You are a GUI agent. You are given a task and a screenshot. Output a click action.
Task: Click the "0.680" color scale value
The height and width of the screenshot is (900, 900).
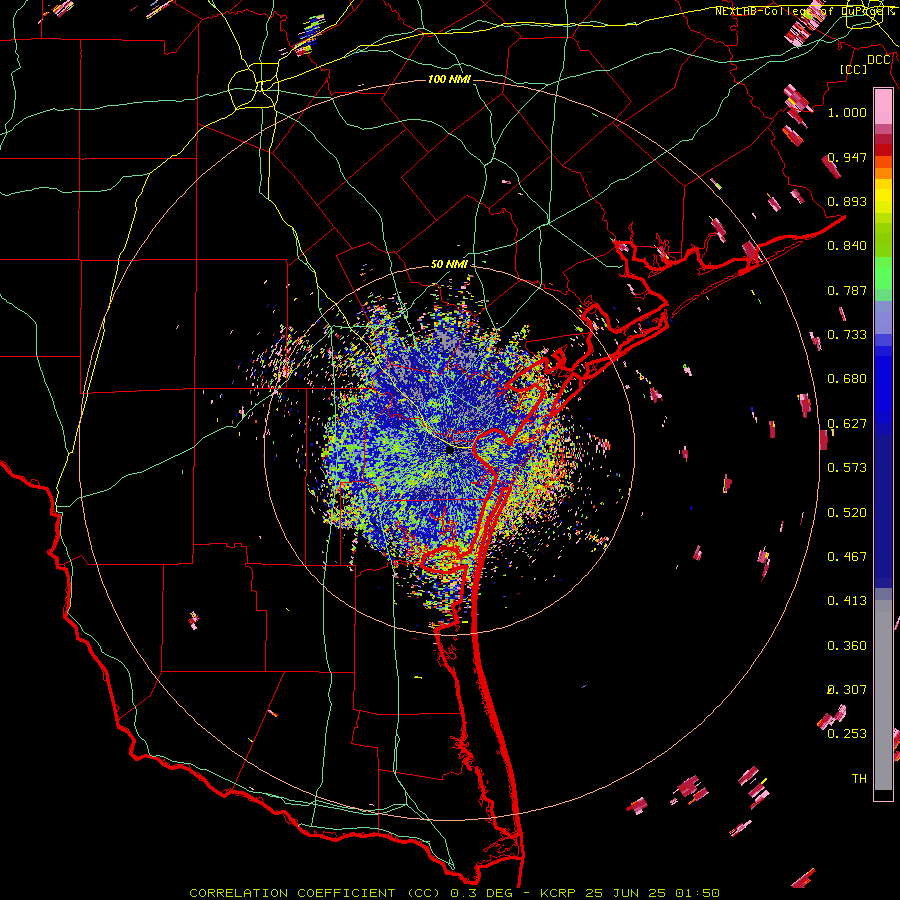[847, 379]
